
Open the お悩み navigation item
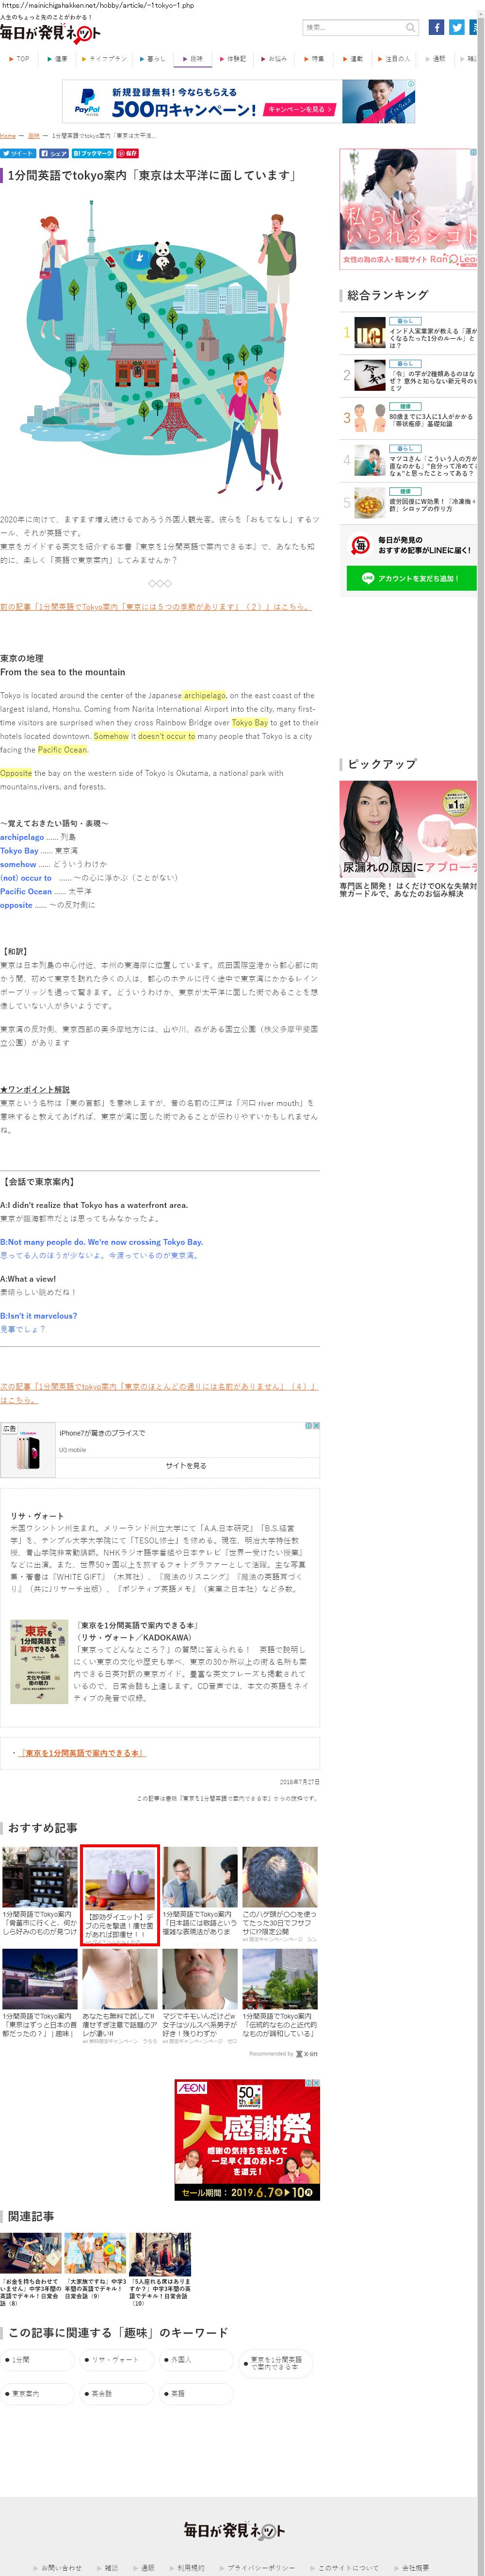(274, 59)
